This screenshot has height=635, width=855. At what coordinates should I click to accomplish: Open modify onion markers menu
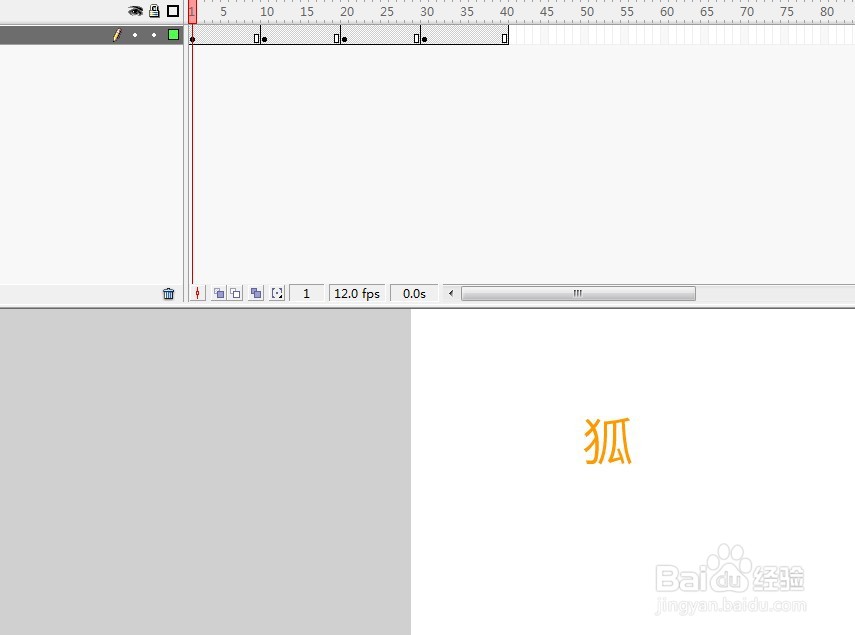pyautogui.click(x=278, y=293)
